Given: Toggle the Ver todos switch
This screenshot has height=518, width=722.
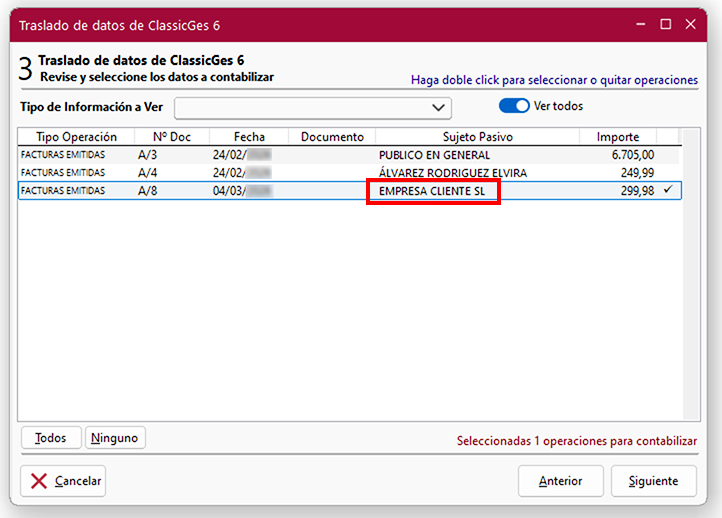Looking at the screenshot, I should point(514,106).
